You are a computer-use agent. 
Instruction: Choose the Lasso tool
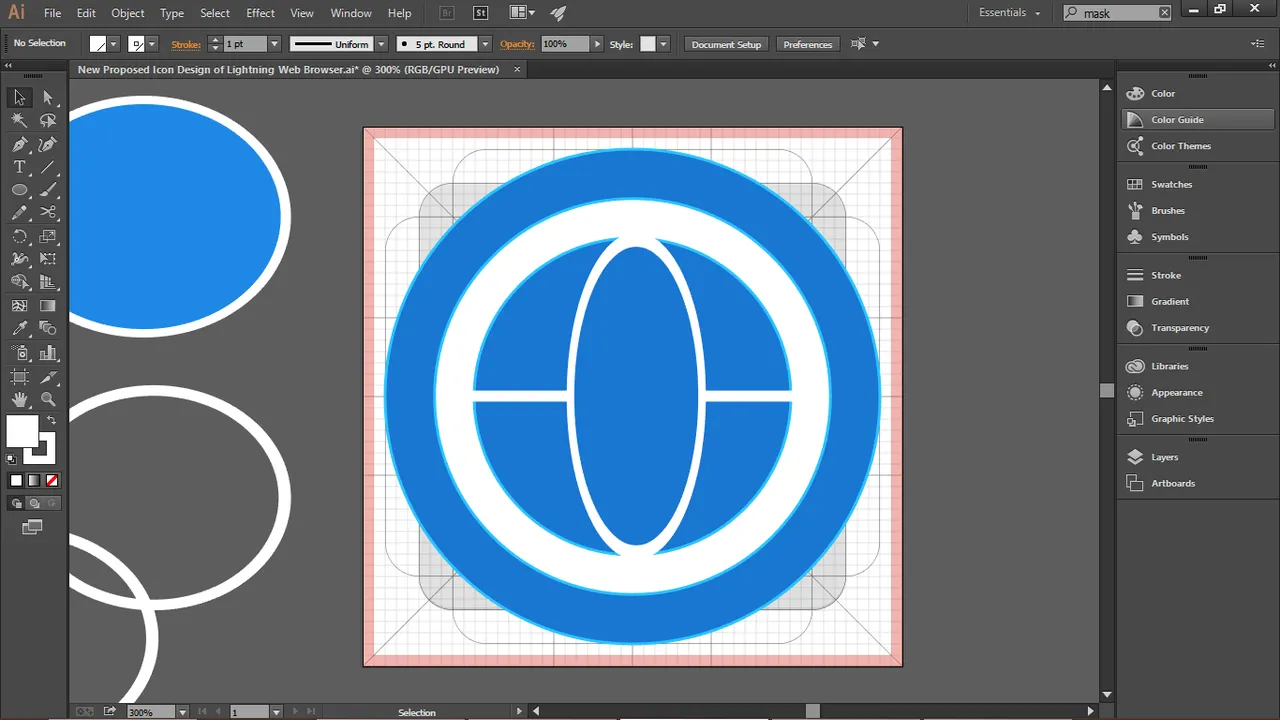point(48,120)
